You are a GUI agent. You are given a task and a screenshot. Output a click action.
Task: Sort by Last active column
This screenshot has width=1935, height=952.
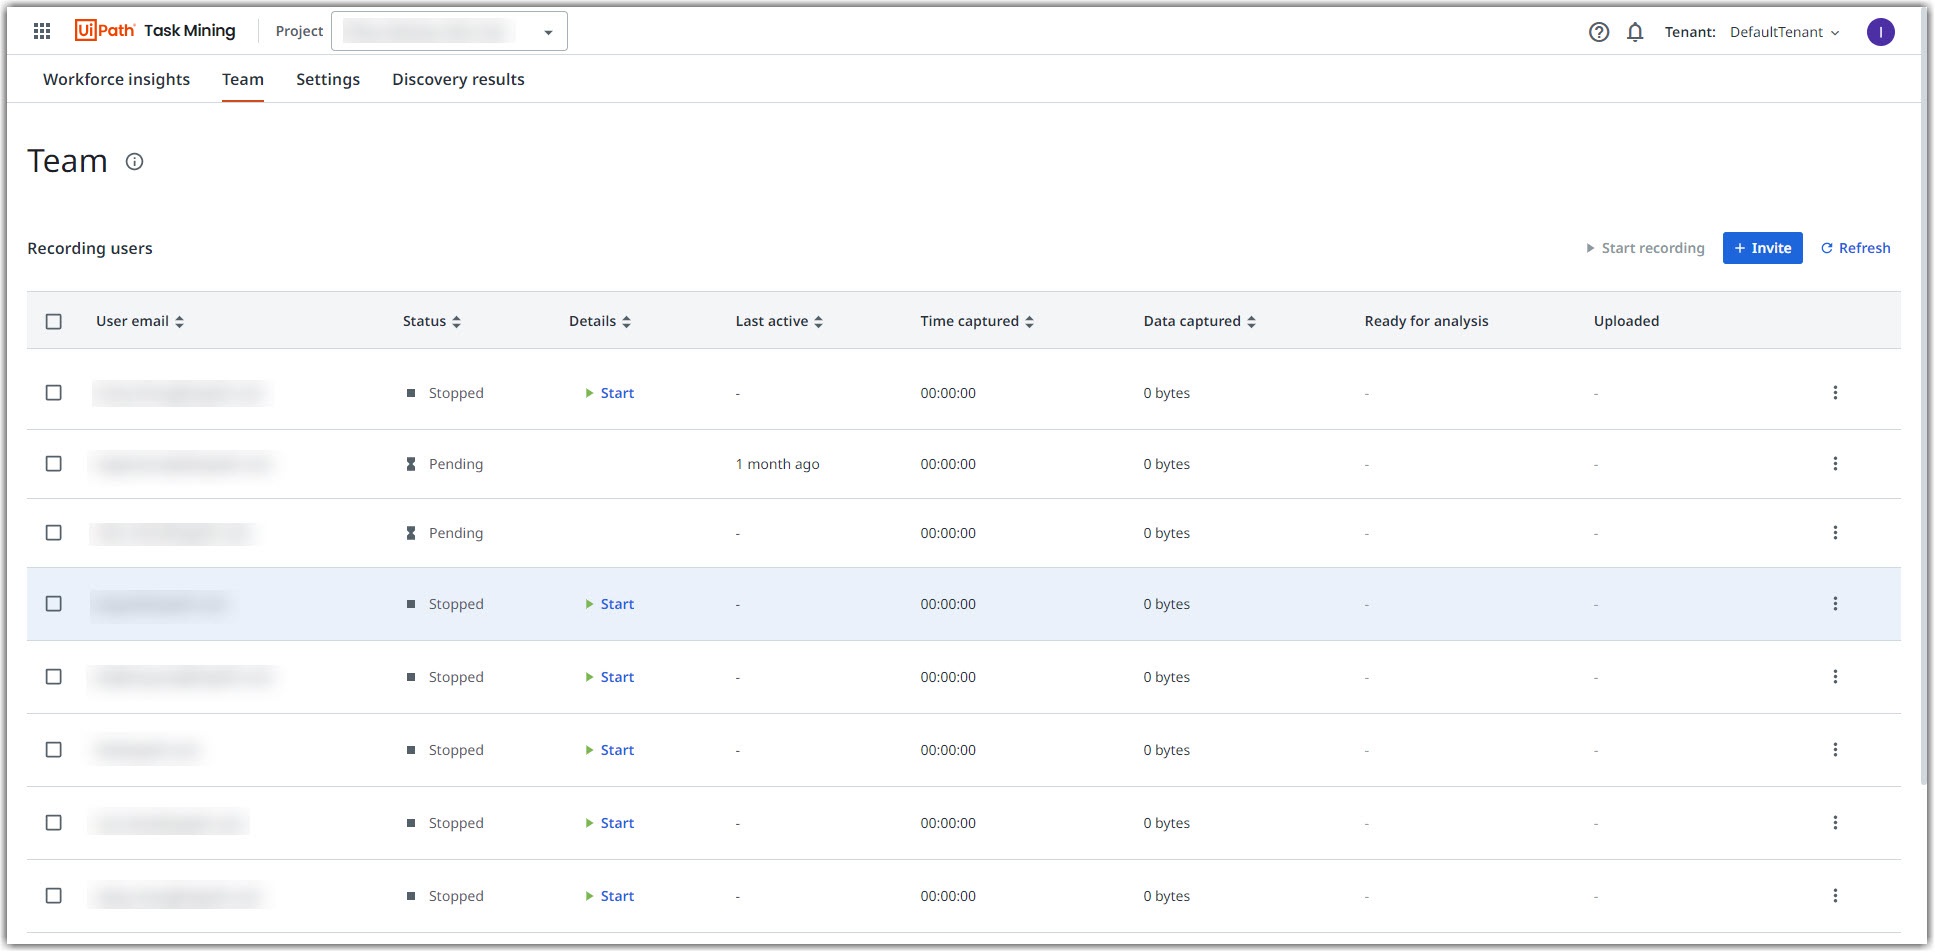tap(779, 321)
